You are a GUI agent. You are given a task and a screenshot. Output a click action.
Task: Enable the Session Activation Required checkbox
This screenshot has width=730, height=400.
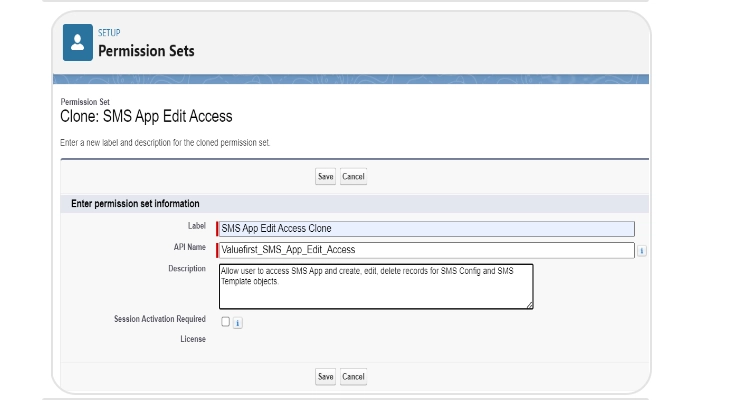pos(226,321)
